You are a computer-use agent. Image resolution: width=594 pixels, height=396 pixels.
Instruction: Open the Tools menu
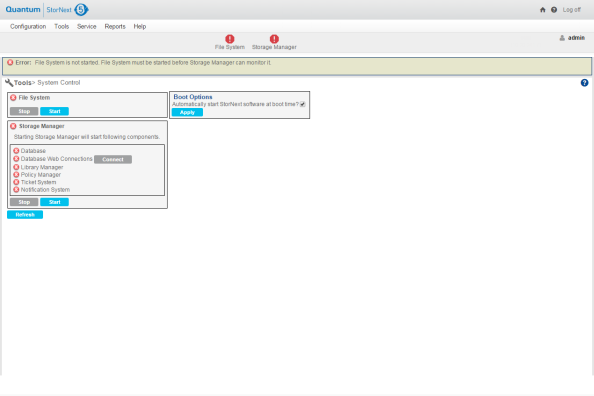tap(61, 27)
